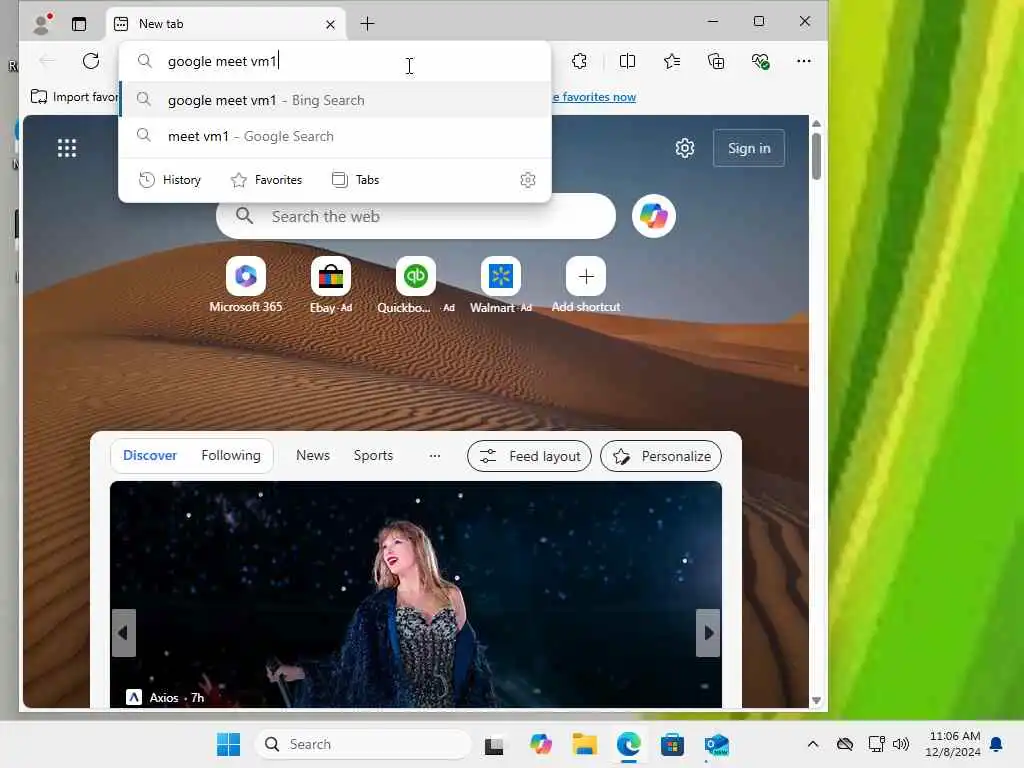
Task: Open the volume speaker tray icon
Action: pyautogui.click(x=901, y=744)
